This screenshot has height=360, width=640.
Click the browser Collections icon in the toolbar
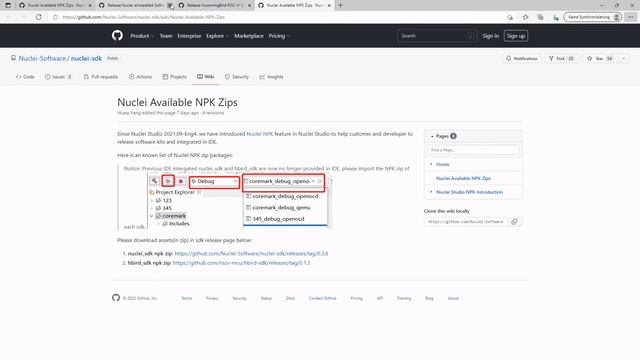click(540, 17)
